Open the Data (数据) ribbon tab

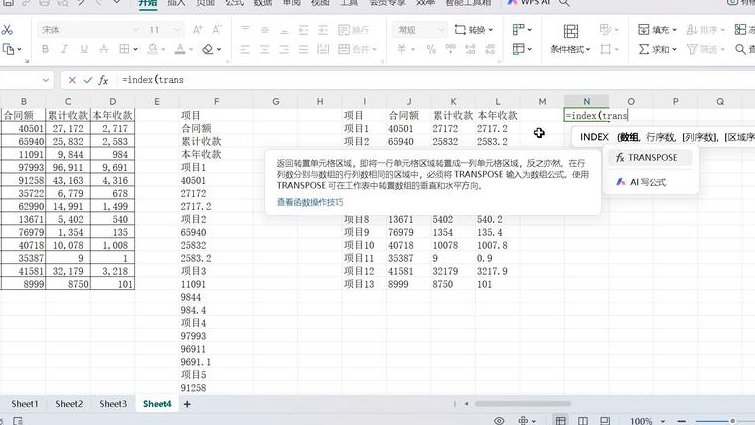(263, 3)
